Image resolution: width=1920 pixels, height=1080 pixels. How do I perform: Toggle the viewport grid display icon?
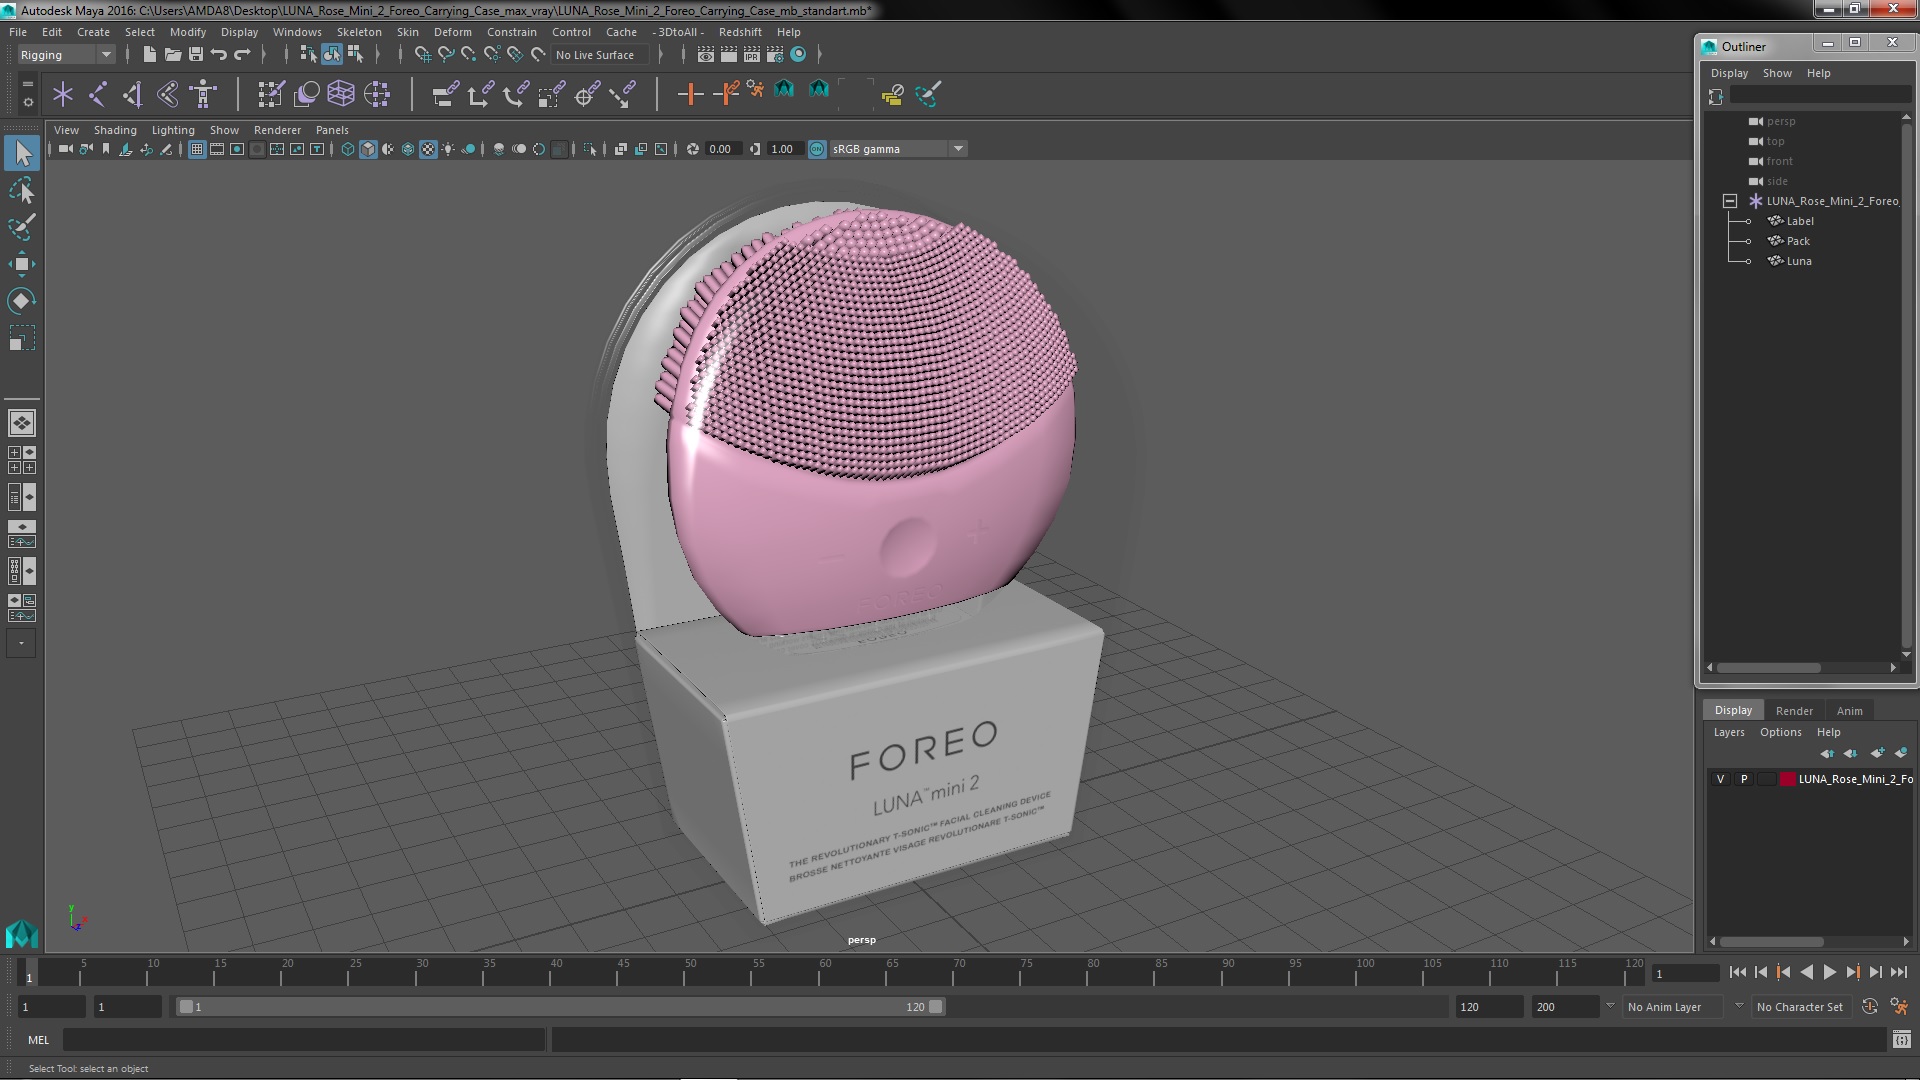click(x=197, y=149)
